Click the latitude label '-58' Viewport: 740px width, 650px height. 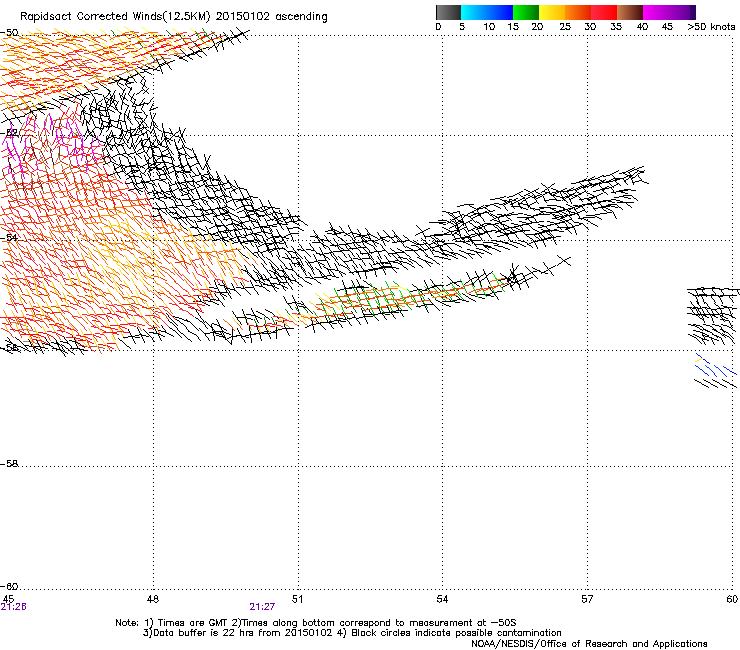[x=9, y=464]
